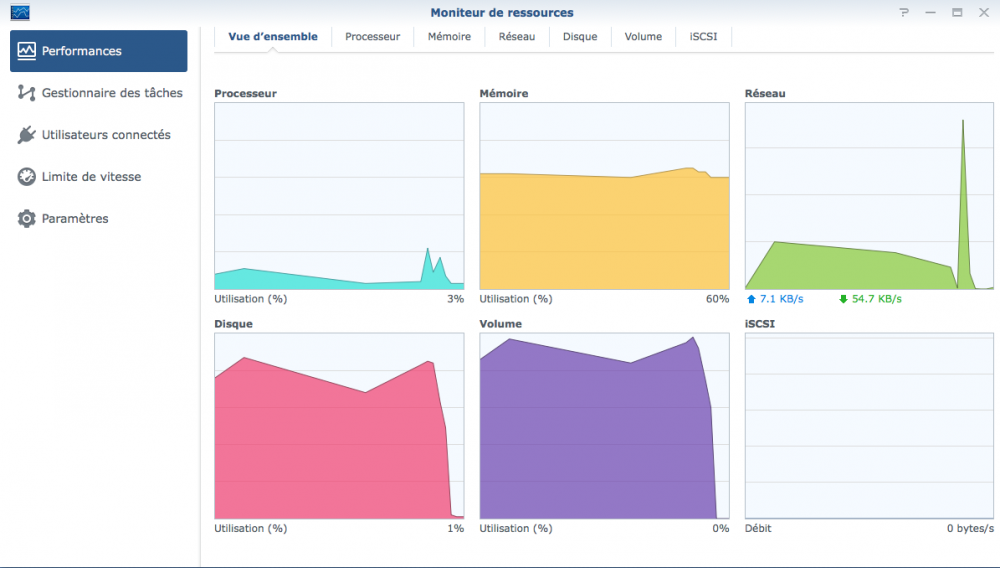The image size is (1000, 568).
Task: Open the Paramètres label
Action: point(75,219)
